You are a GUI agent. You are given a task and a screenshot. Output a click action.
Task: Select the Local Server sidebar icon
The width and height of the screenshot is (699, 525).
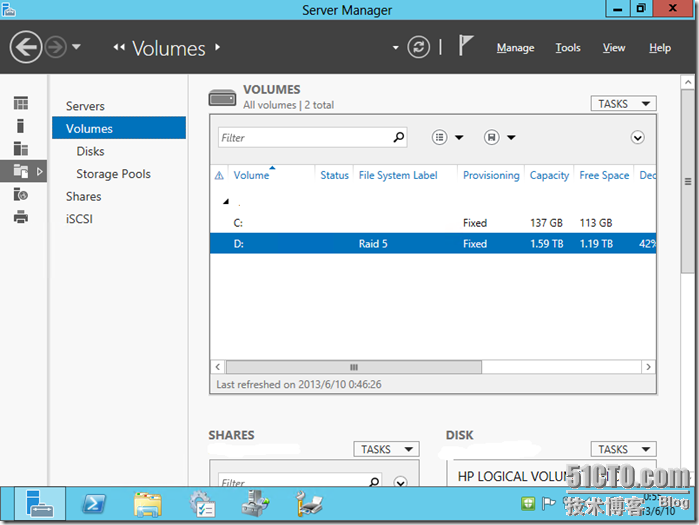point(20,126)
